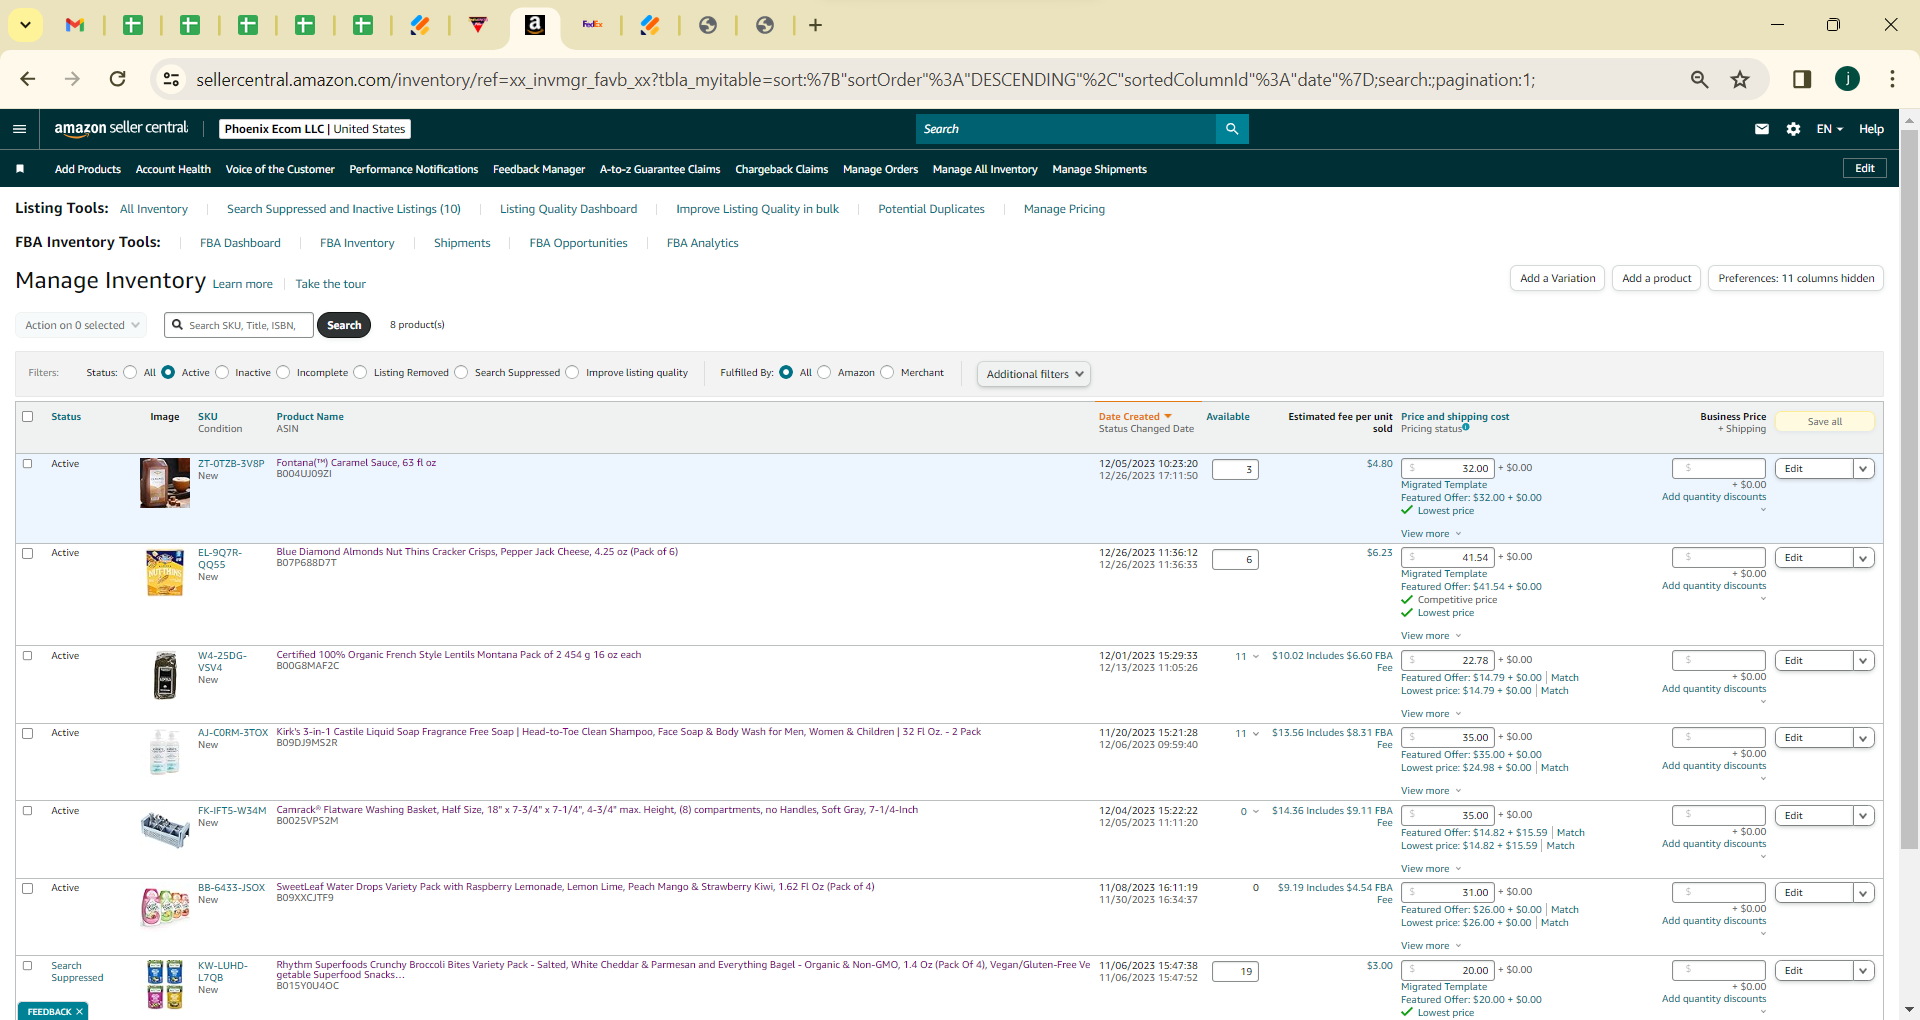Select Fulfilled By Amazon radio button
Image resolution: width=1920 pixels, height=1020 pixels.
pos(824,372)
